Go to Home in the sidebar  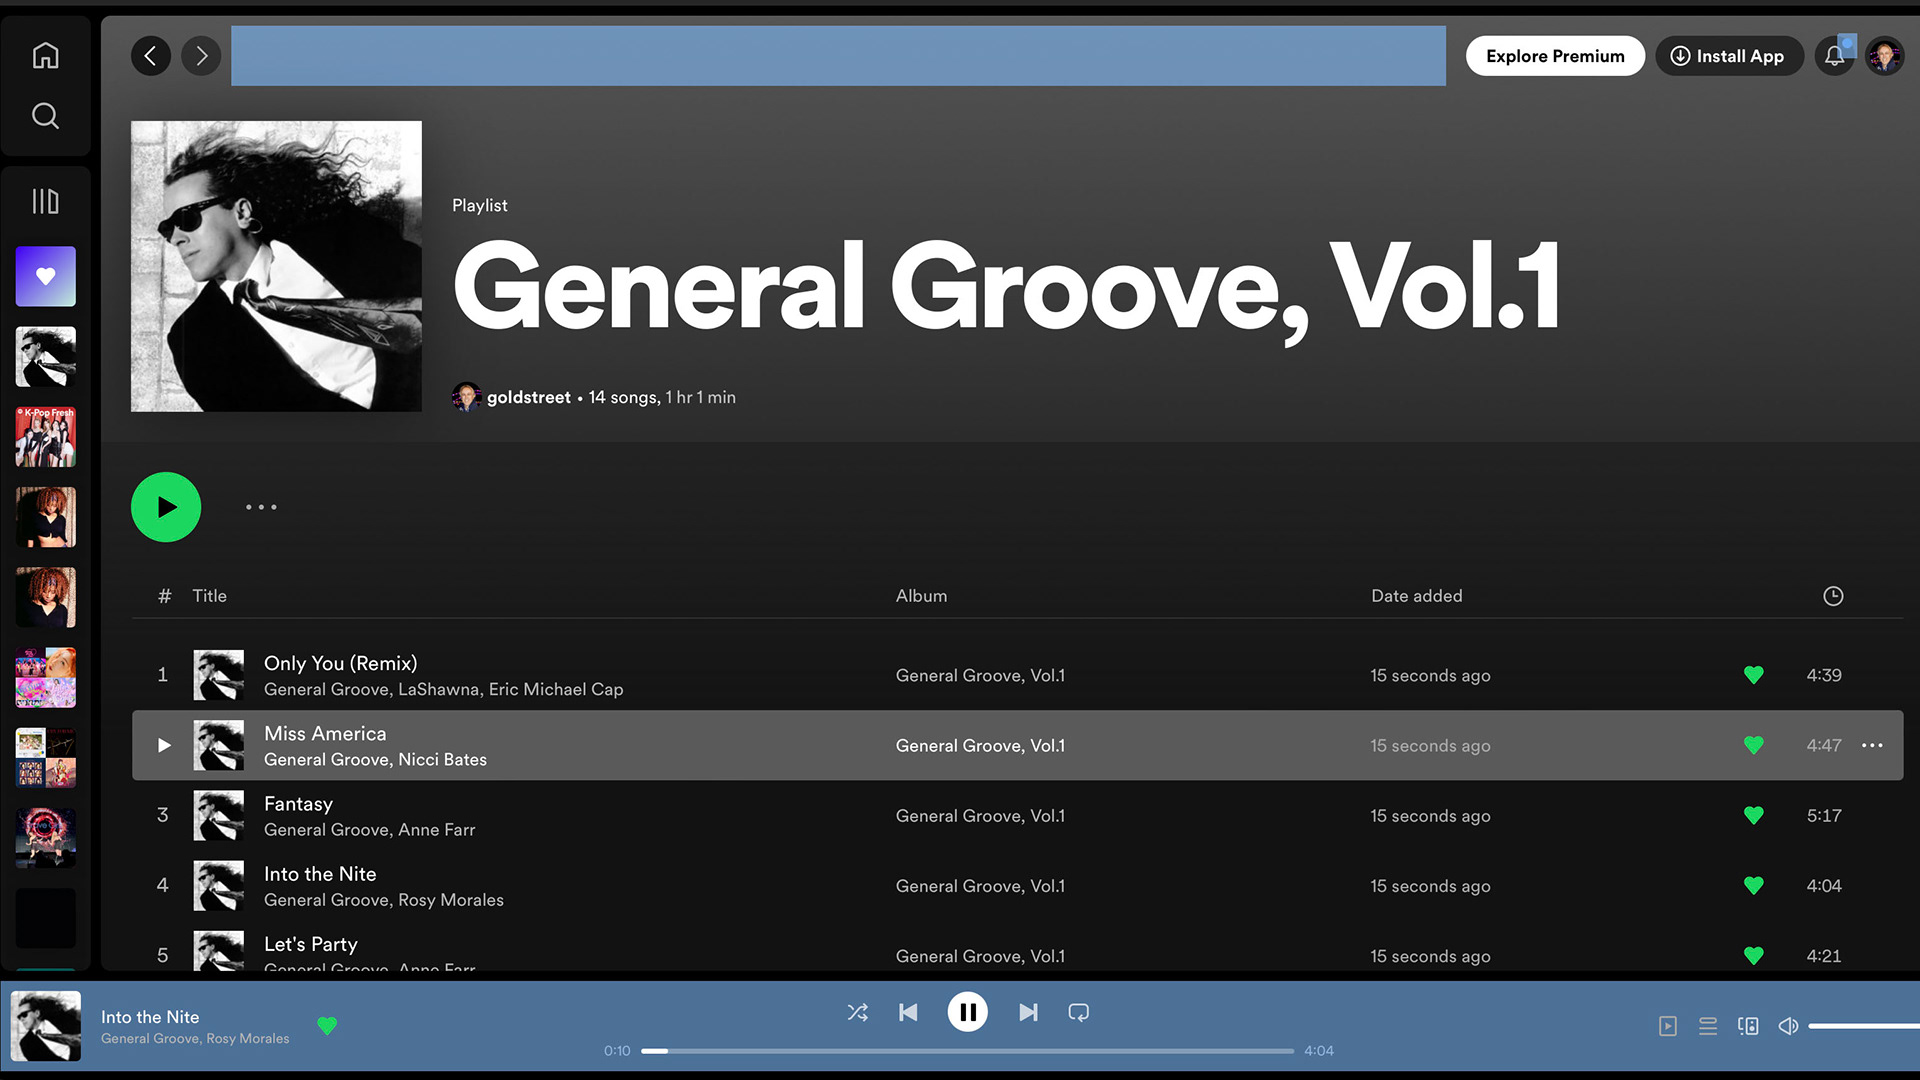(45, 55)
